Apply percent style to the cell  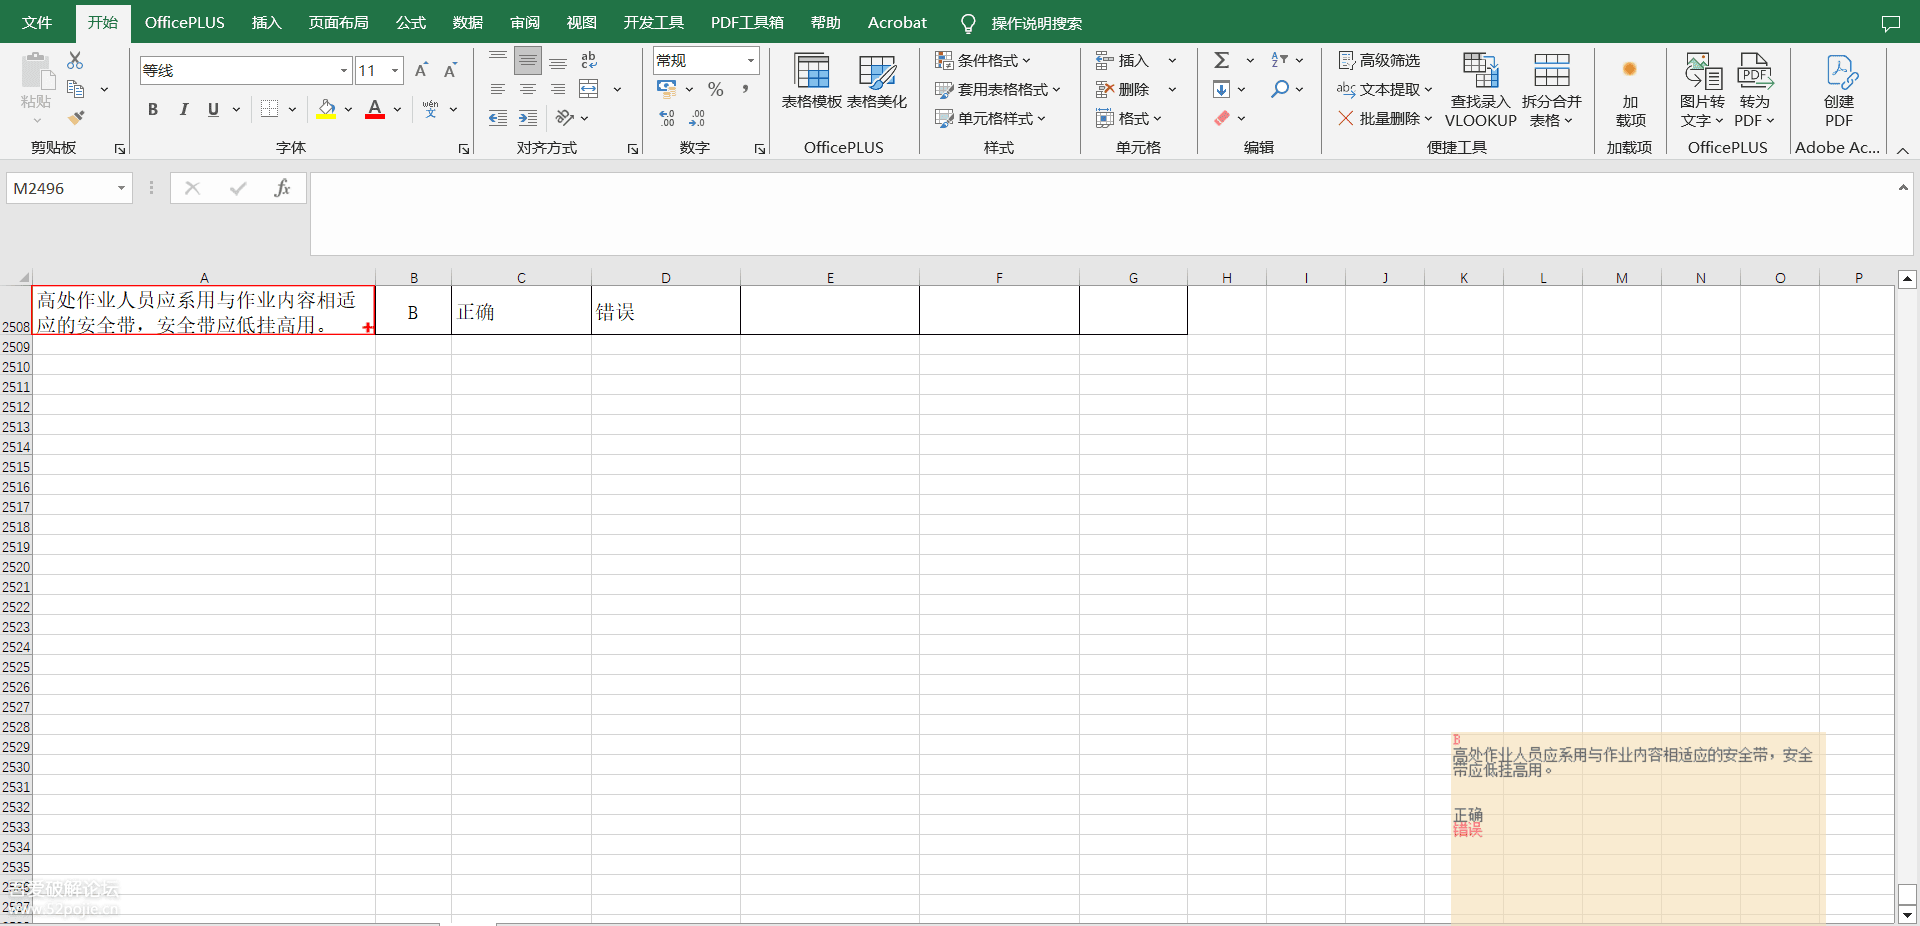(x=715, y=89)
